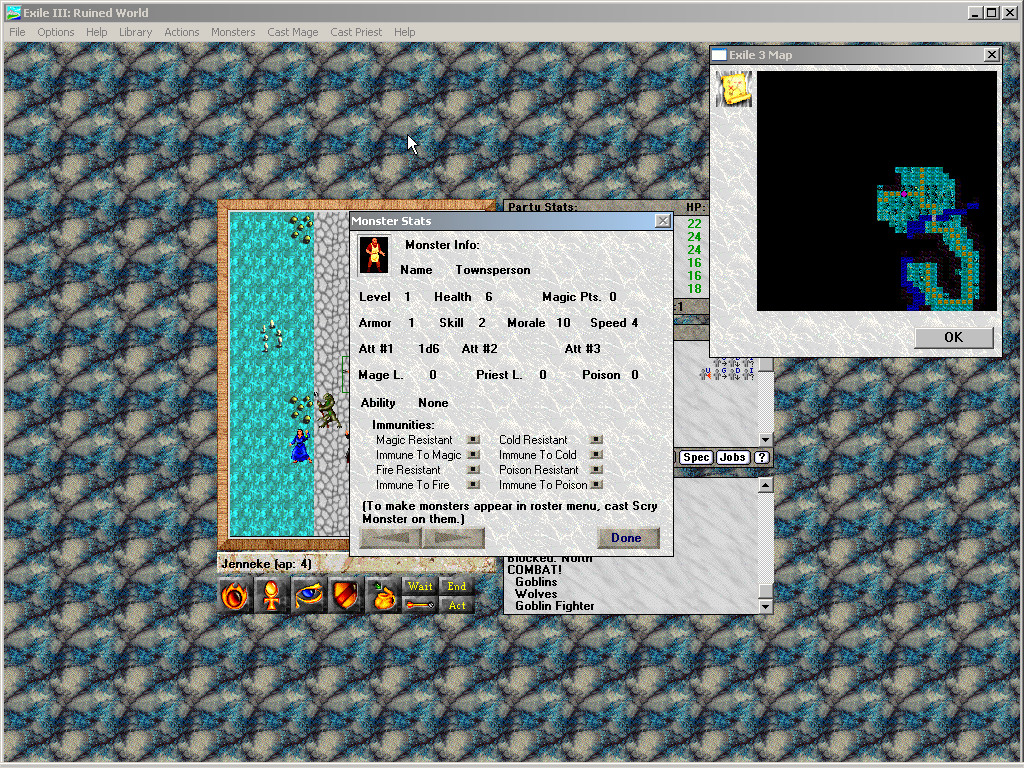Click the Parry shield icon
Image resolution: width=1024 pixels, height=768 pixels.
click(345, 595)
